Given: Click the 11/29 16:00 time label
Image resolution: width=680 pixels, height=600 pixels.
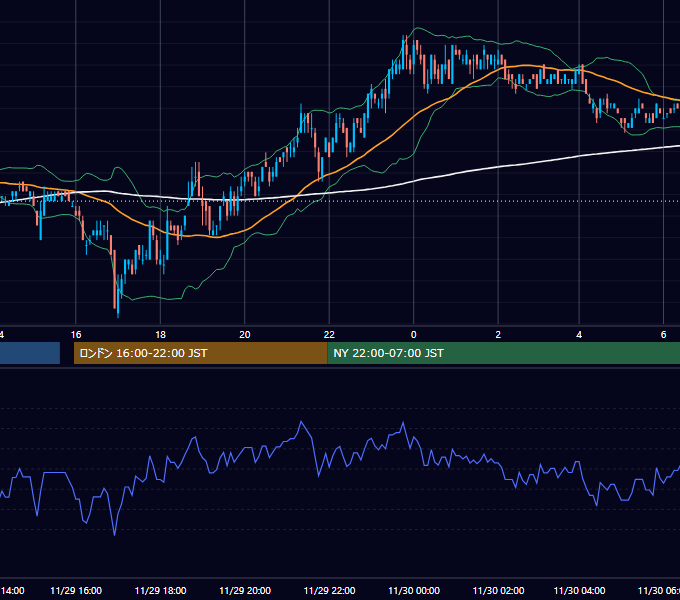Looking at the screenshot, I should (76, 590).
